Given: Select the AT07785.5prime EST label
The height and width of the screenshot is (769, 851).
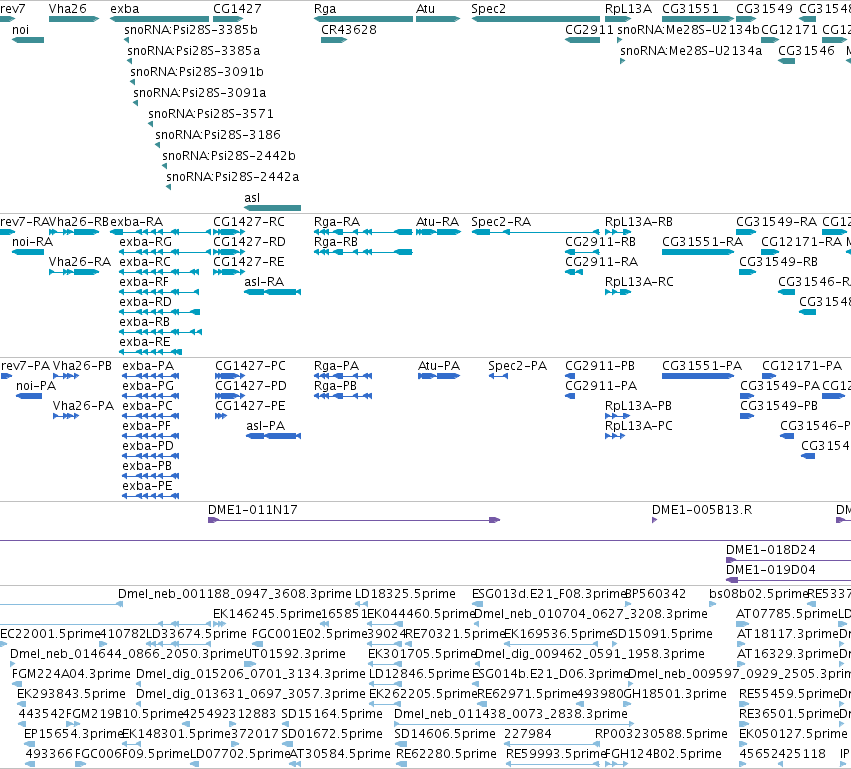Looking at the screenshot, I should (786, 614).
